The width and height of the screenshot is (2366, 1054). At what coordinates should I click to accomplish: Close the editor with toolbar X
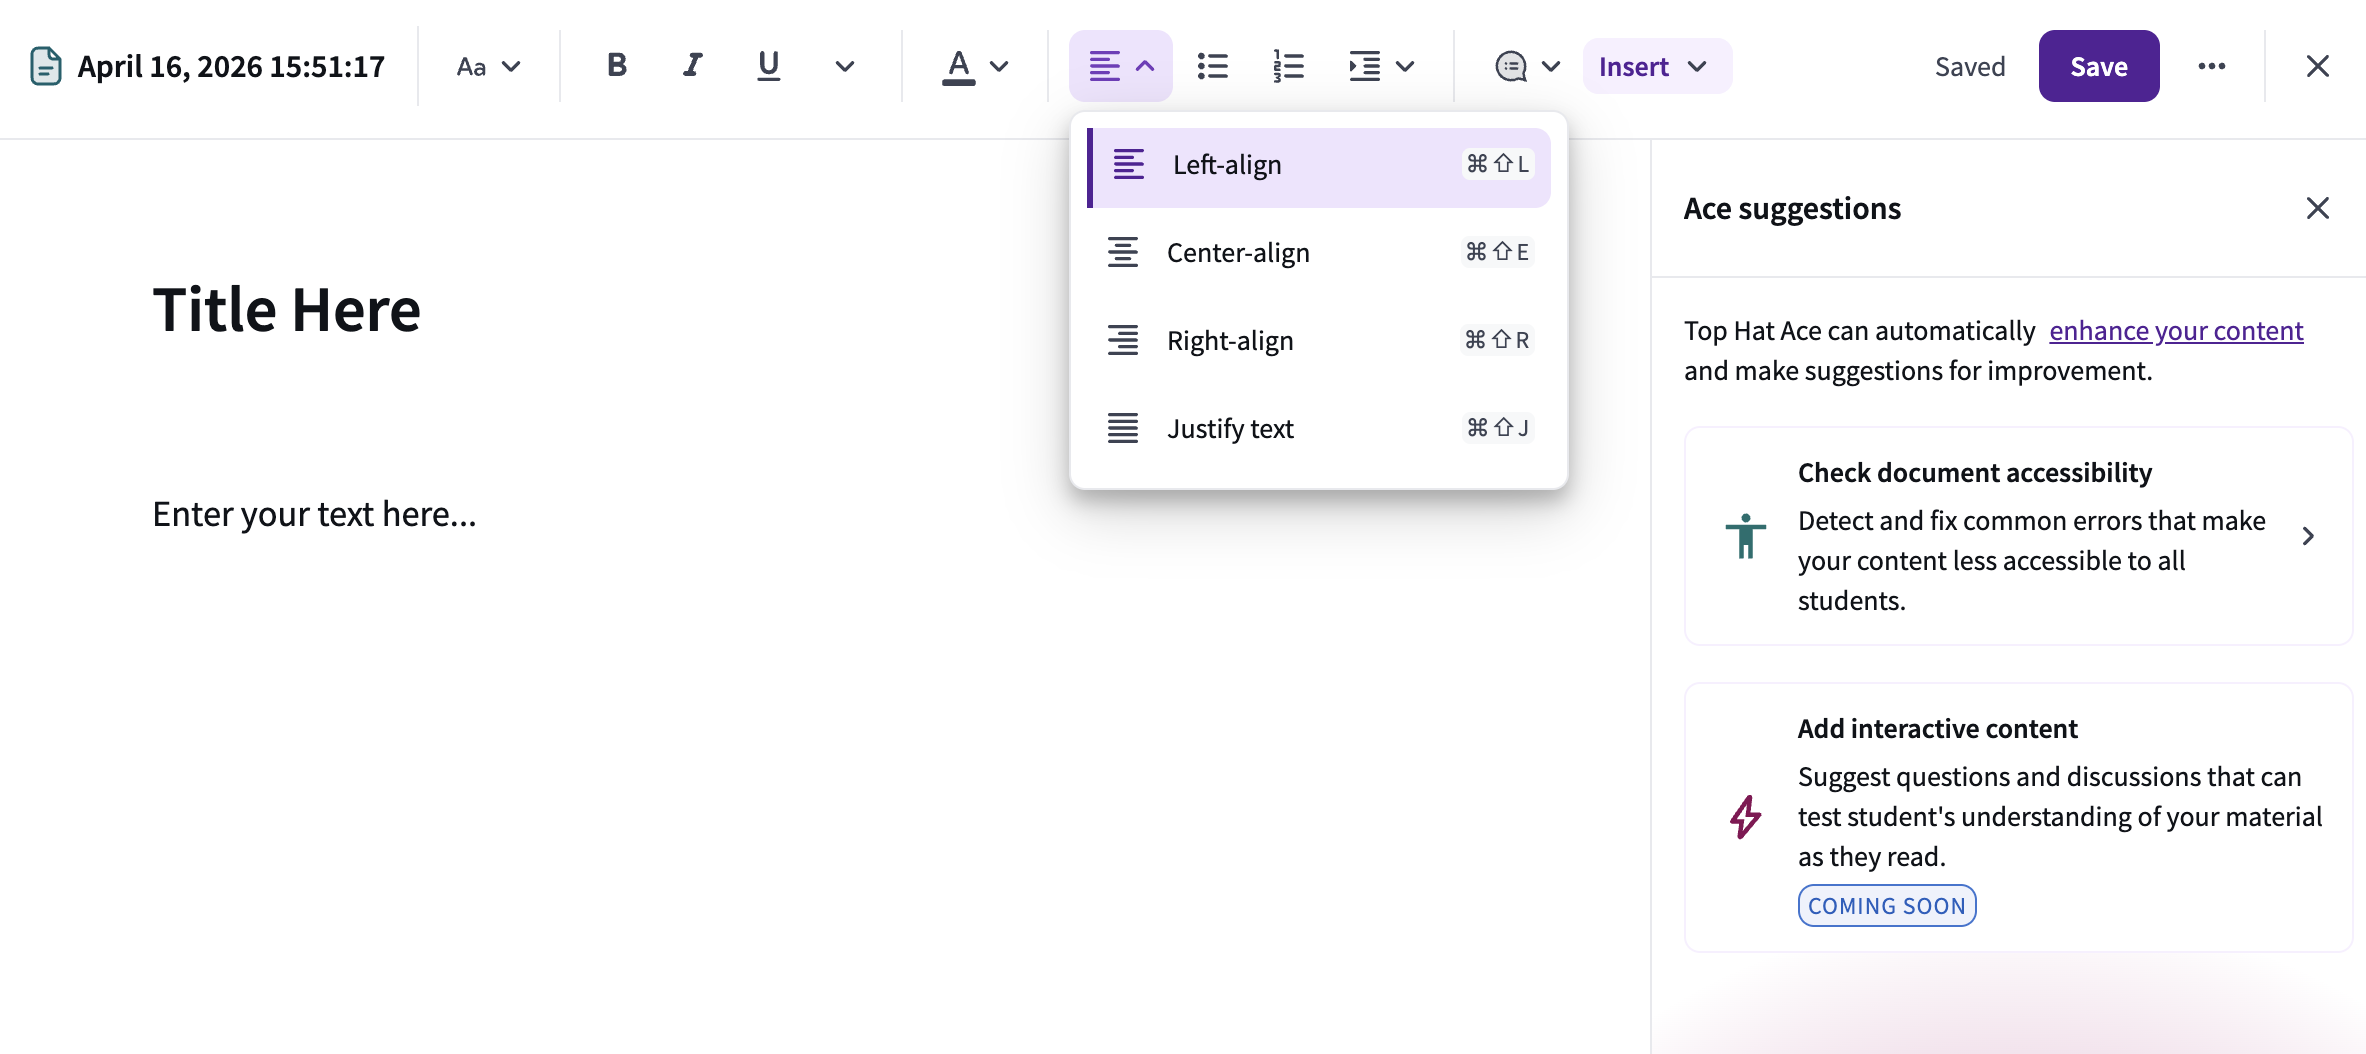click(2317, 66)
